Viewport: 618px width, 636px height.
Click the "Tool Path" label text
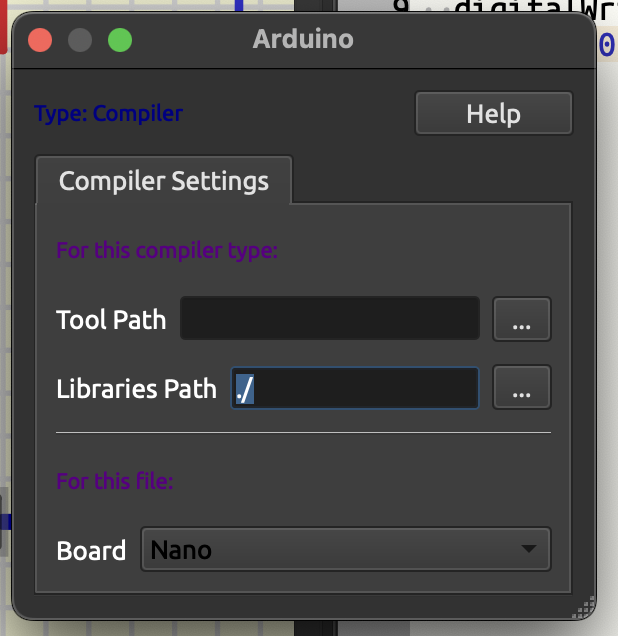click(111, 320)
